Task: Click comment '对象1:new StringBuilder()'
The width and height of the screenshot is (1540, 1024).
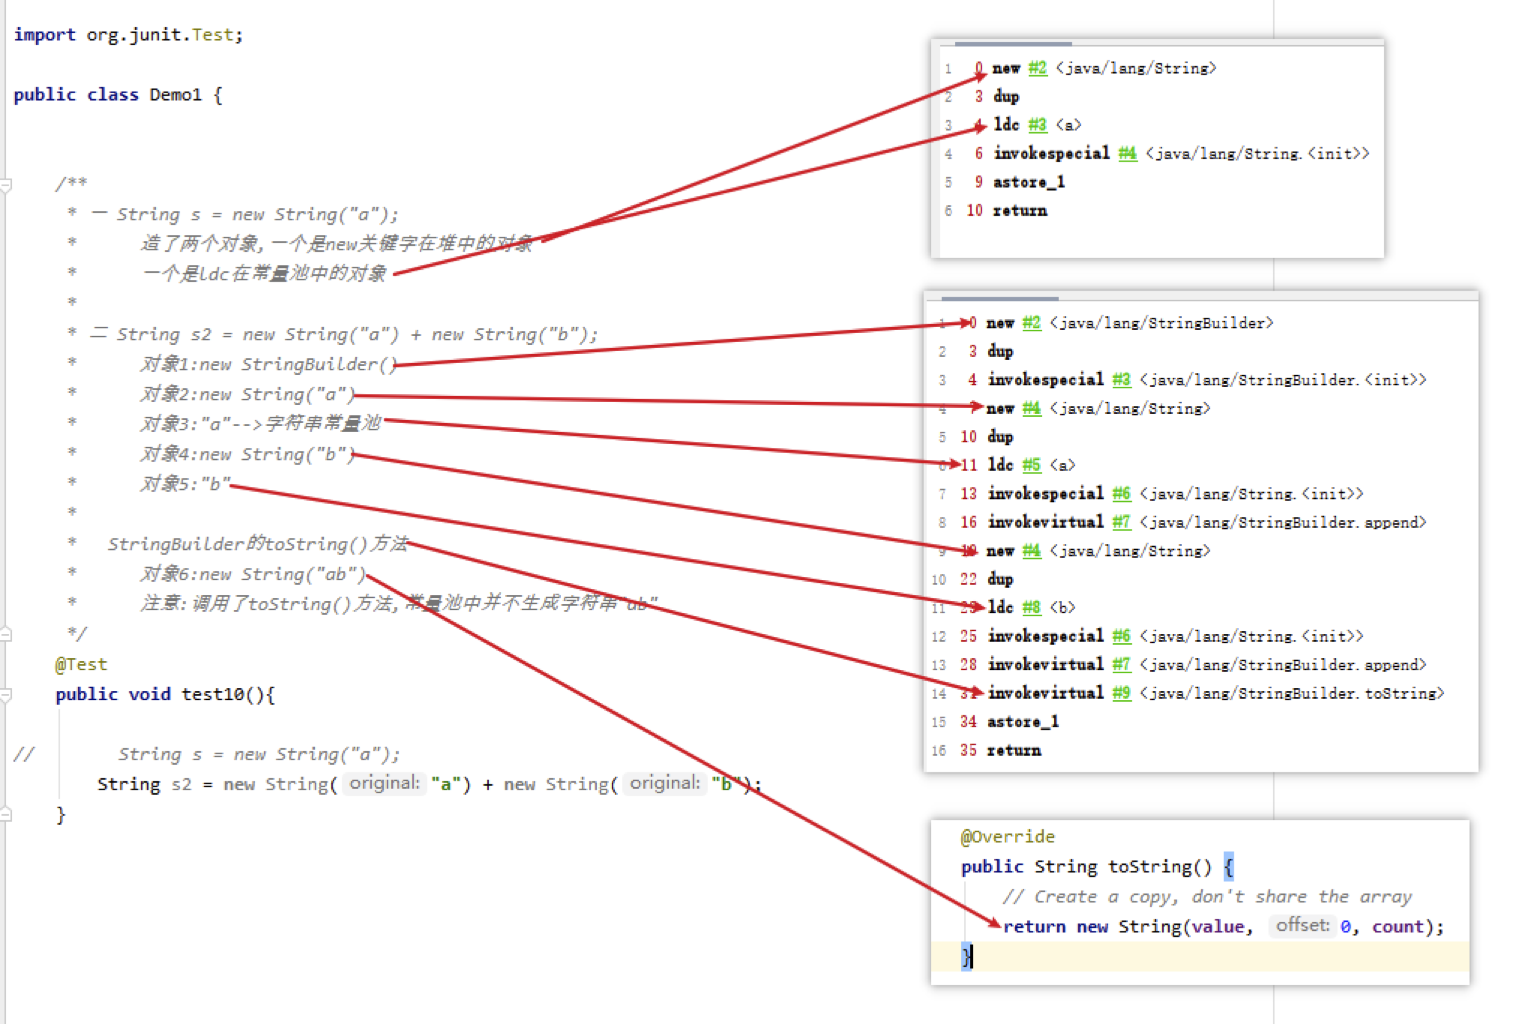Action: point(269,364)
